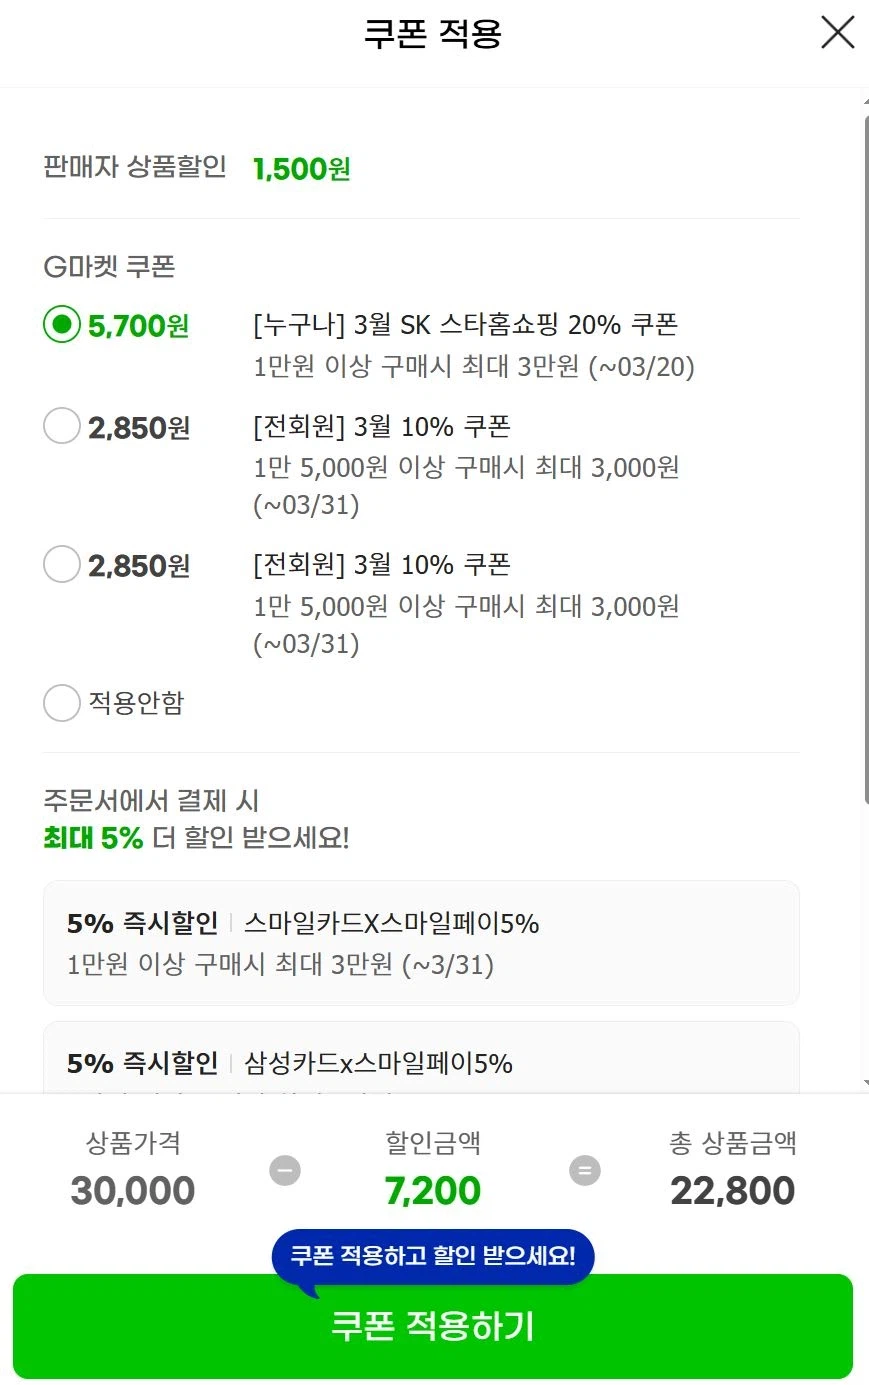Click the minus icon after 상품가격

coord(285,1169)
